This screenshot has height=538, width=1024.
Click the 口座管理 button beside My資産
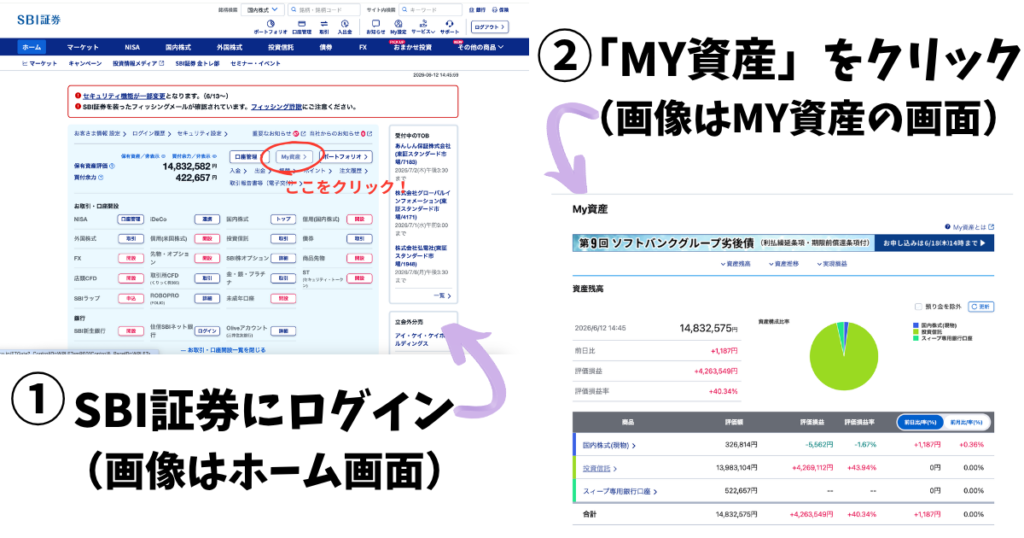point(248,157)
